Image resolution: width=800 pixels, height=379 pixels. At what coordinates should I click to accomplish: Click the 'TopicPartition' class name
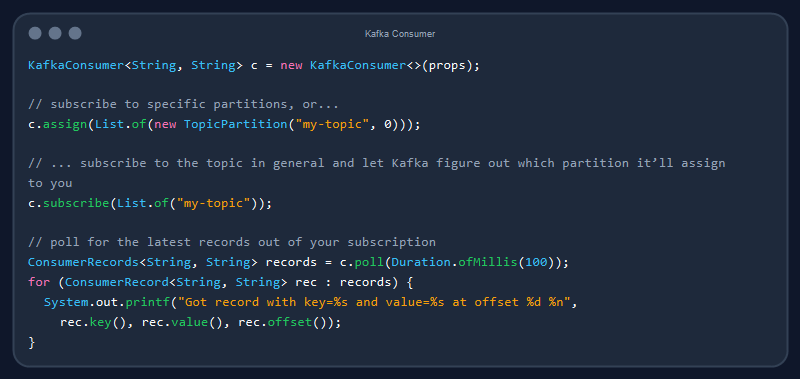236,124
